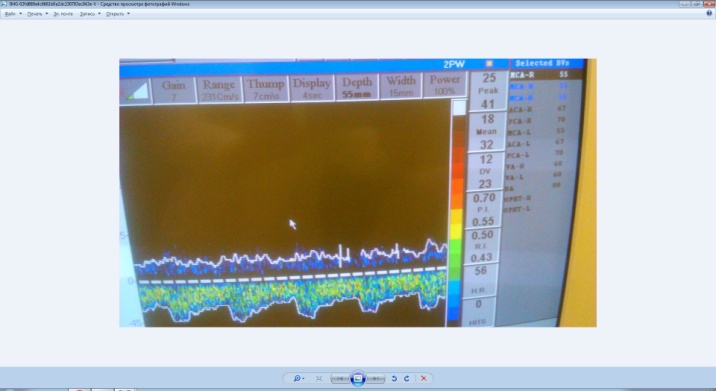This screenshot has height=391, width=716.
Task: Select the ACA-R entry in vessel list
Action: coord(537,109)
